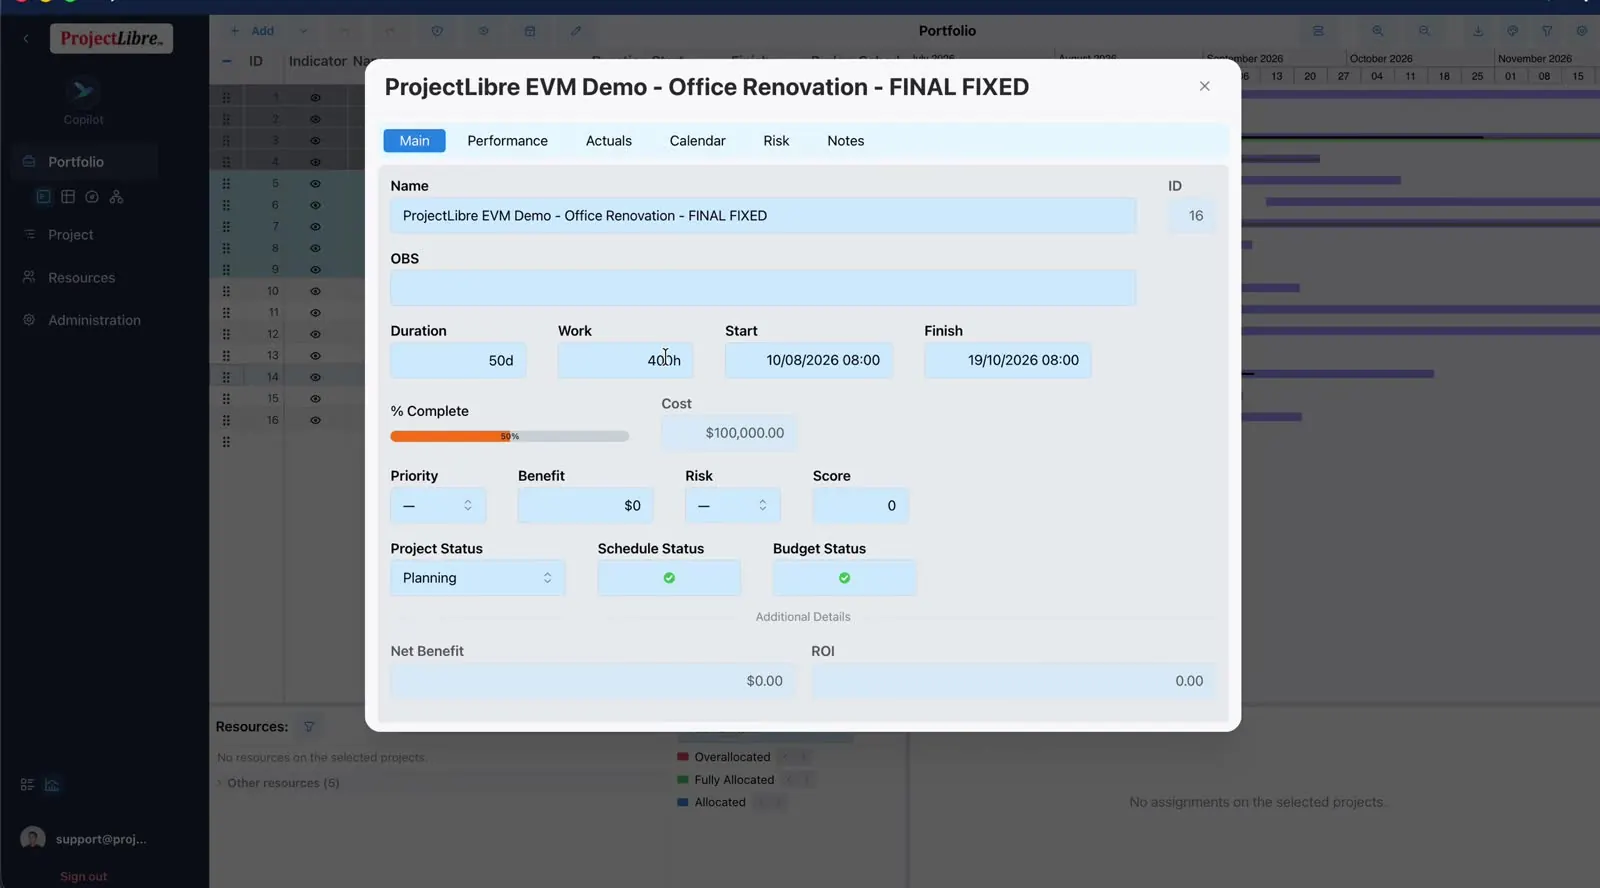Toggle the eye icon for row 5
1600x888 pixels.
[315, 184]
